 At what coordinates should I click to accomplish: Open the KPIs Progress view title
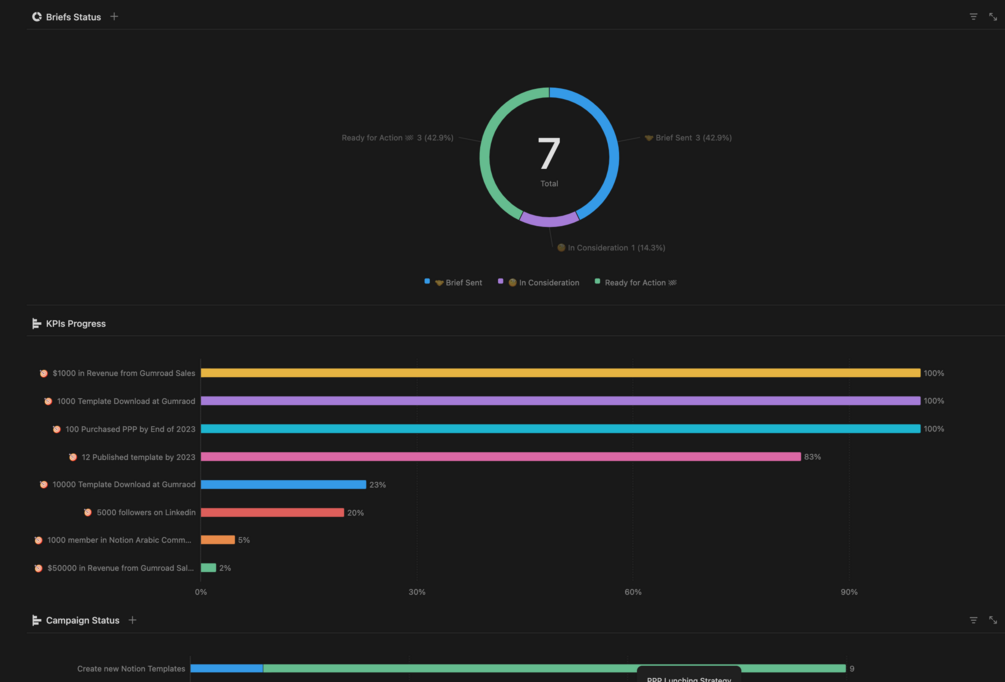click(69, 324)
